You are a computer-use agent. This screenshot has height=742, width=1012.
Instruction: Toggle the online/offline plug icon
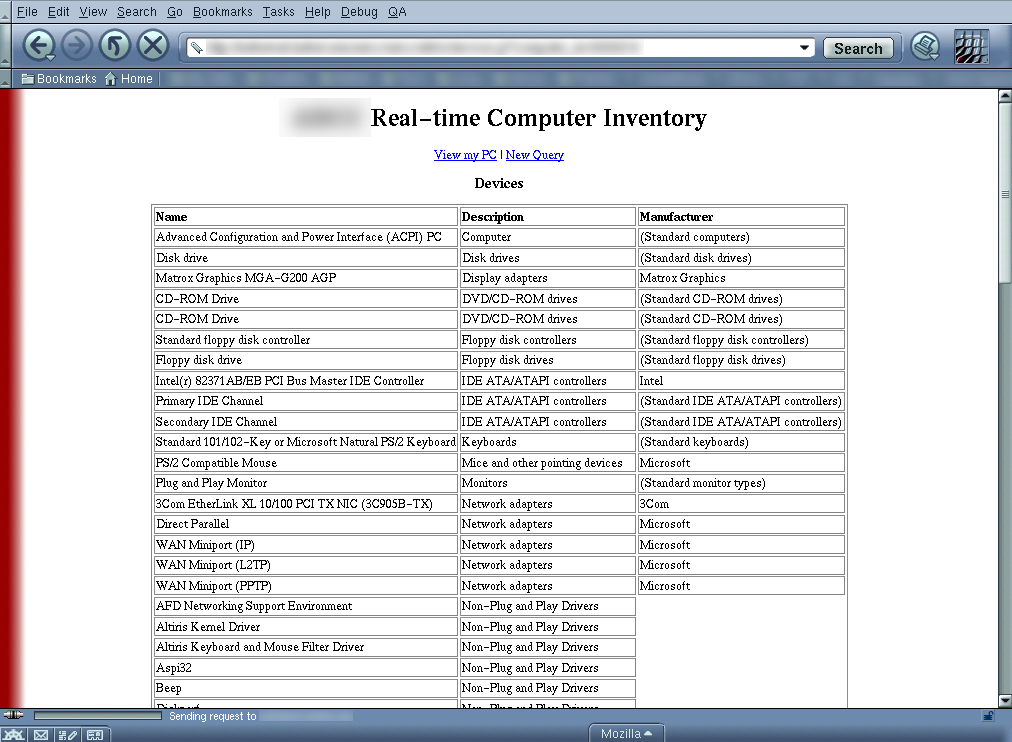coord(13,715)
